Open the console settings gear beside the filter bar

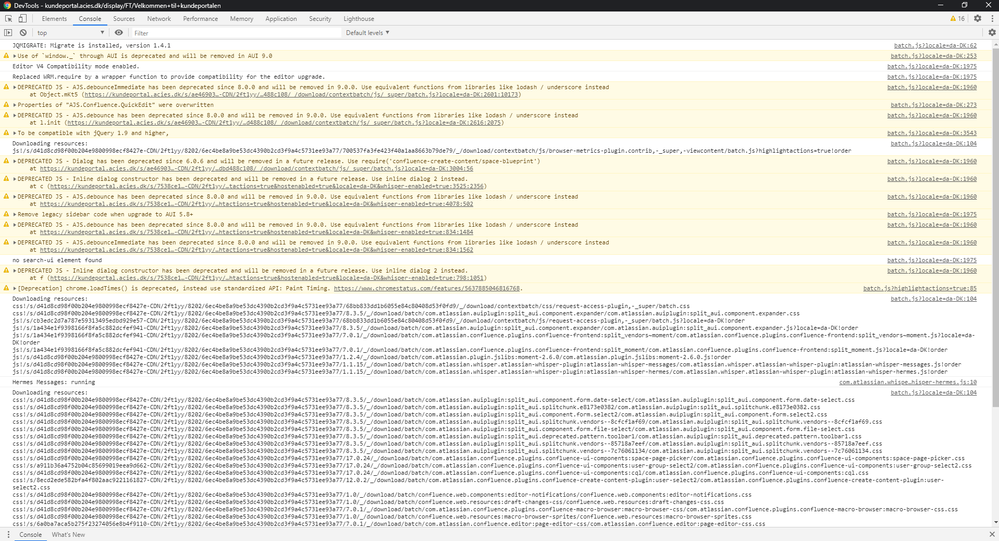[x=992, y=32]
